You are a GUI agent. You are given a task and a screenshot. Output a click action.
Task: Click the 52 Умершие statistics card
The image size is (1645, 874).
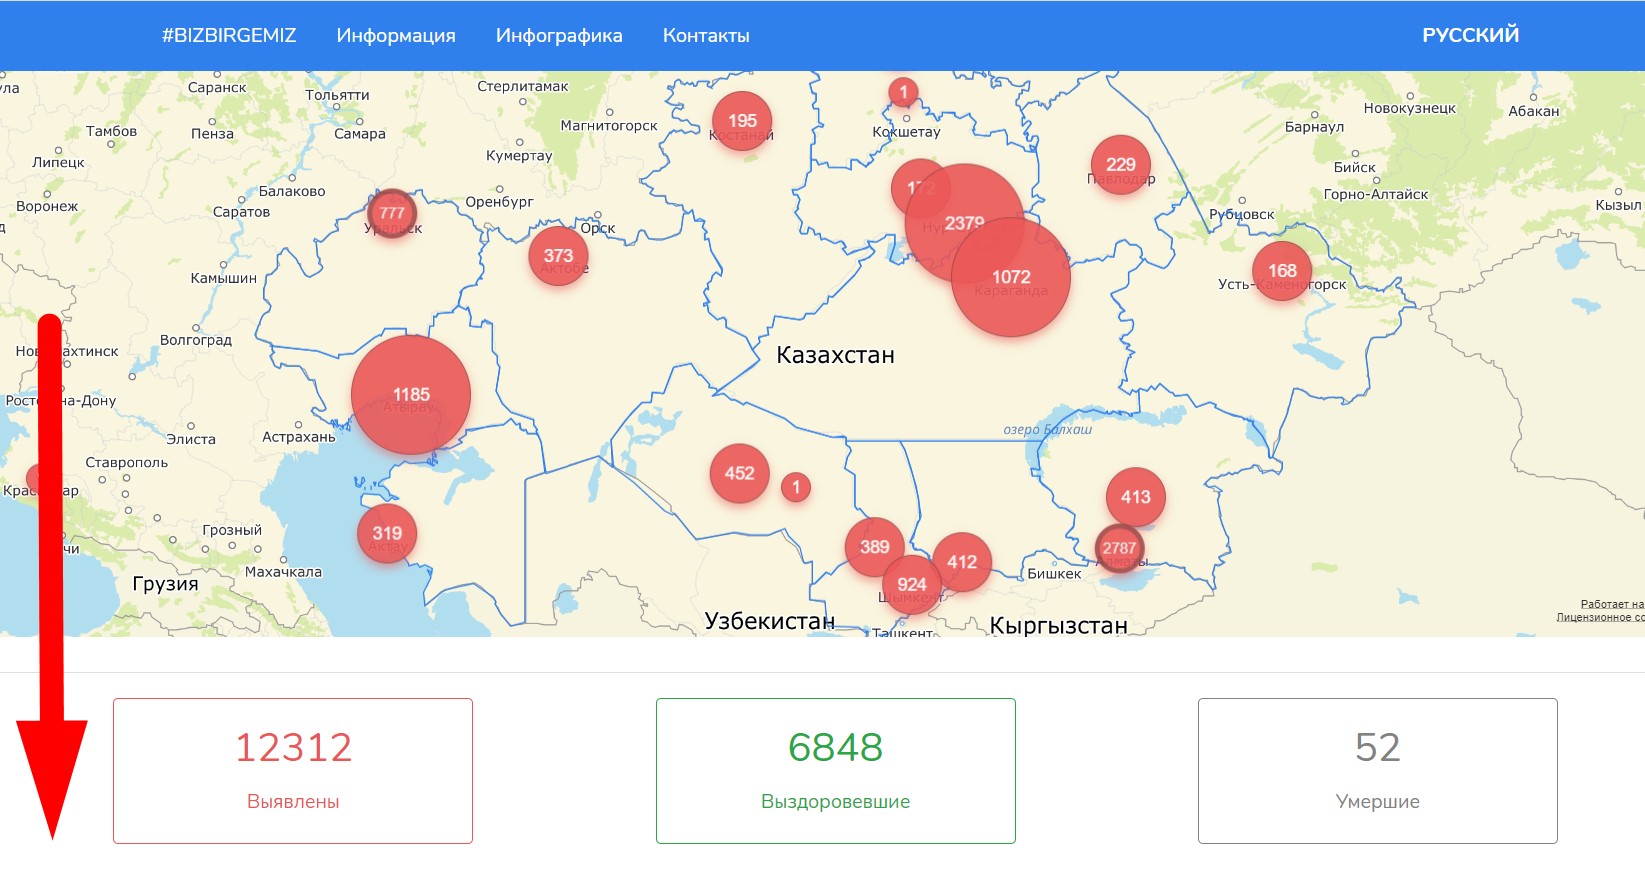1377,770
